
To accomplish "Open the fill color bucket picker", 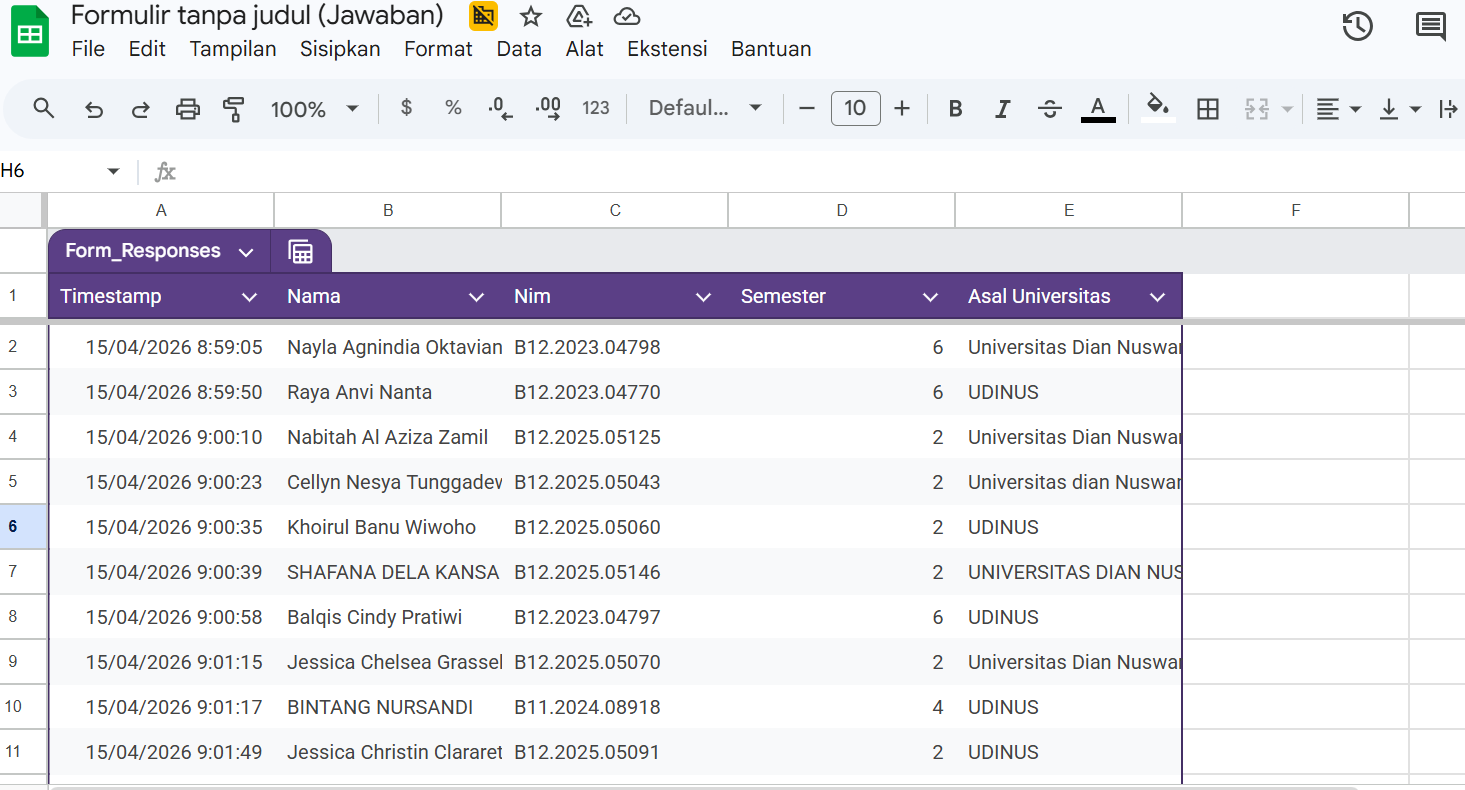I will (x=1158, y=108).
